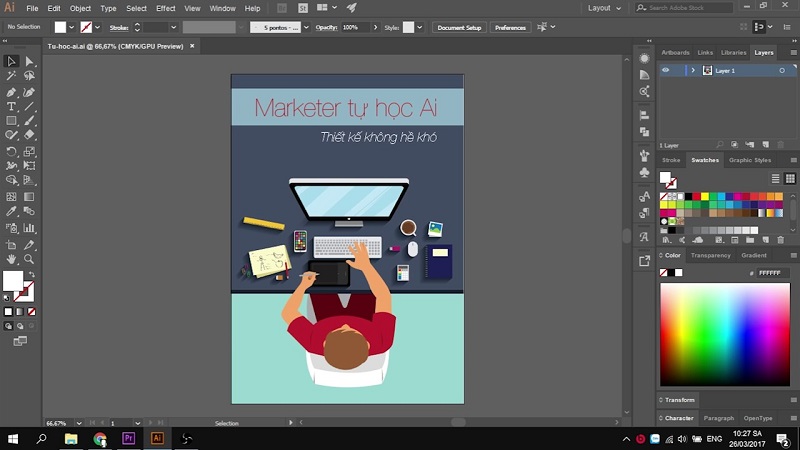Select the Zoom tool
Screen dimensions: 800x450
coord(29,259)
